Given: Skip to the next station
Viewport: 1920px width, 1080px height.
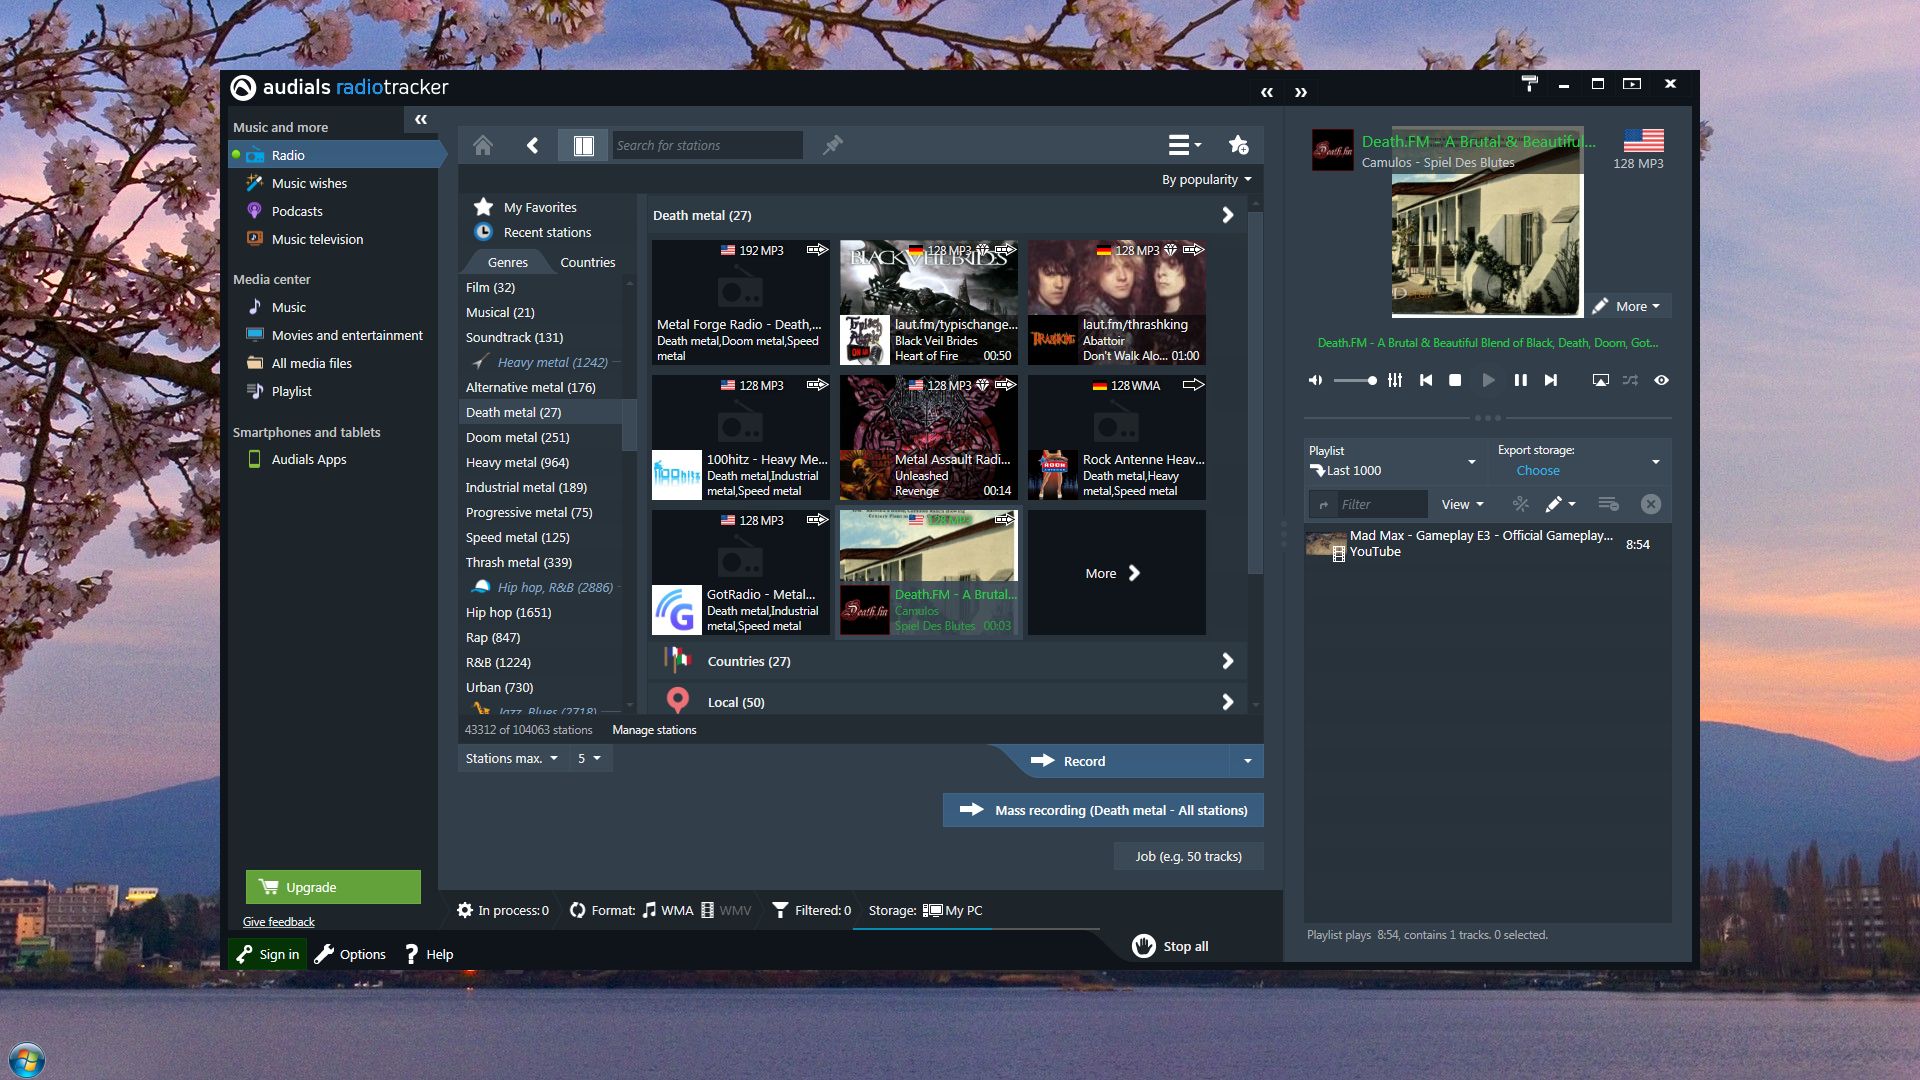Looking at the screenshot, I should 1551,380.
